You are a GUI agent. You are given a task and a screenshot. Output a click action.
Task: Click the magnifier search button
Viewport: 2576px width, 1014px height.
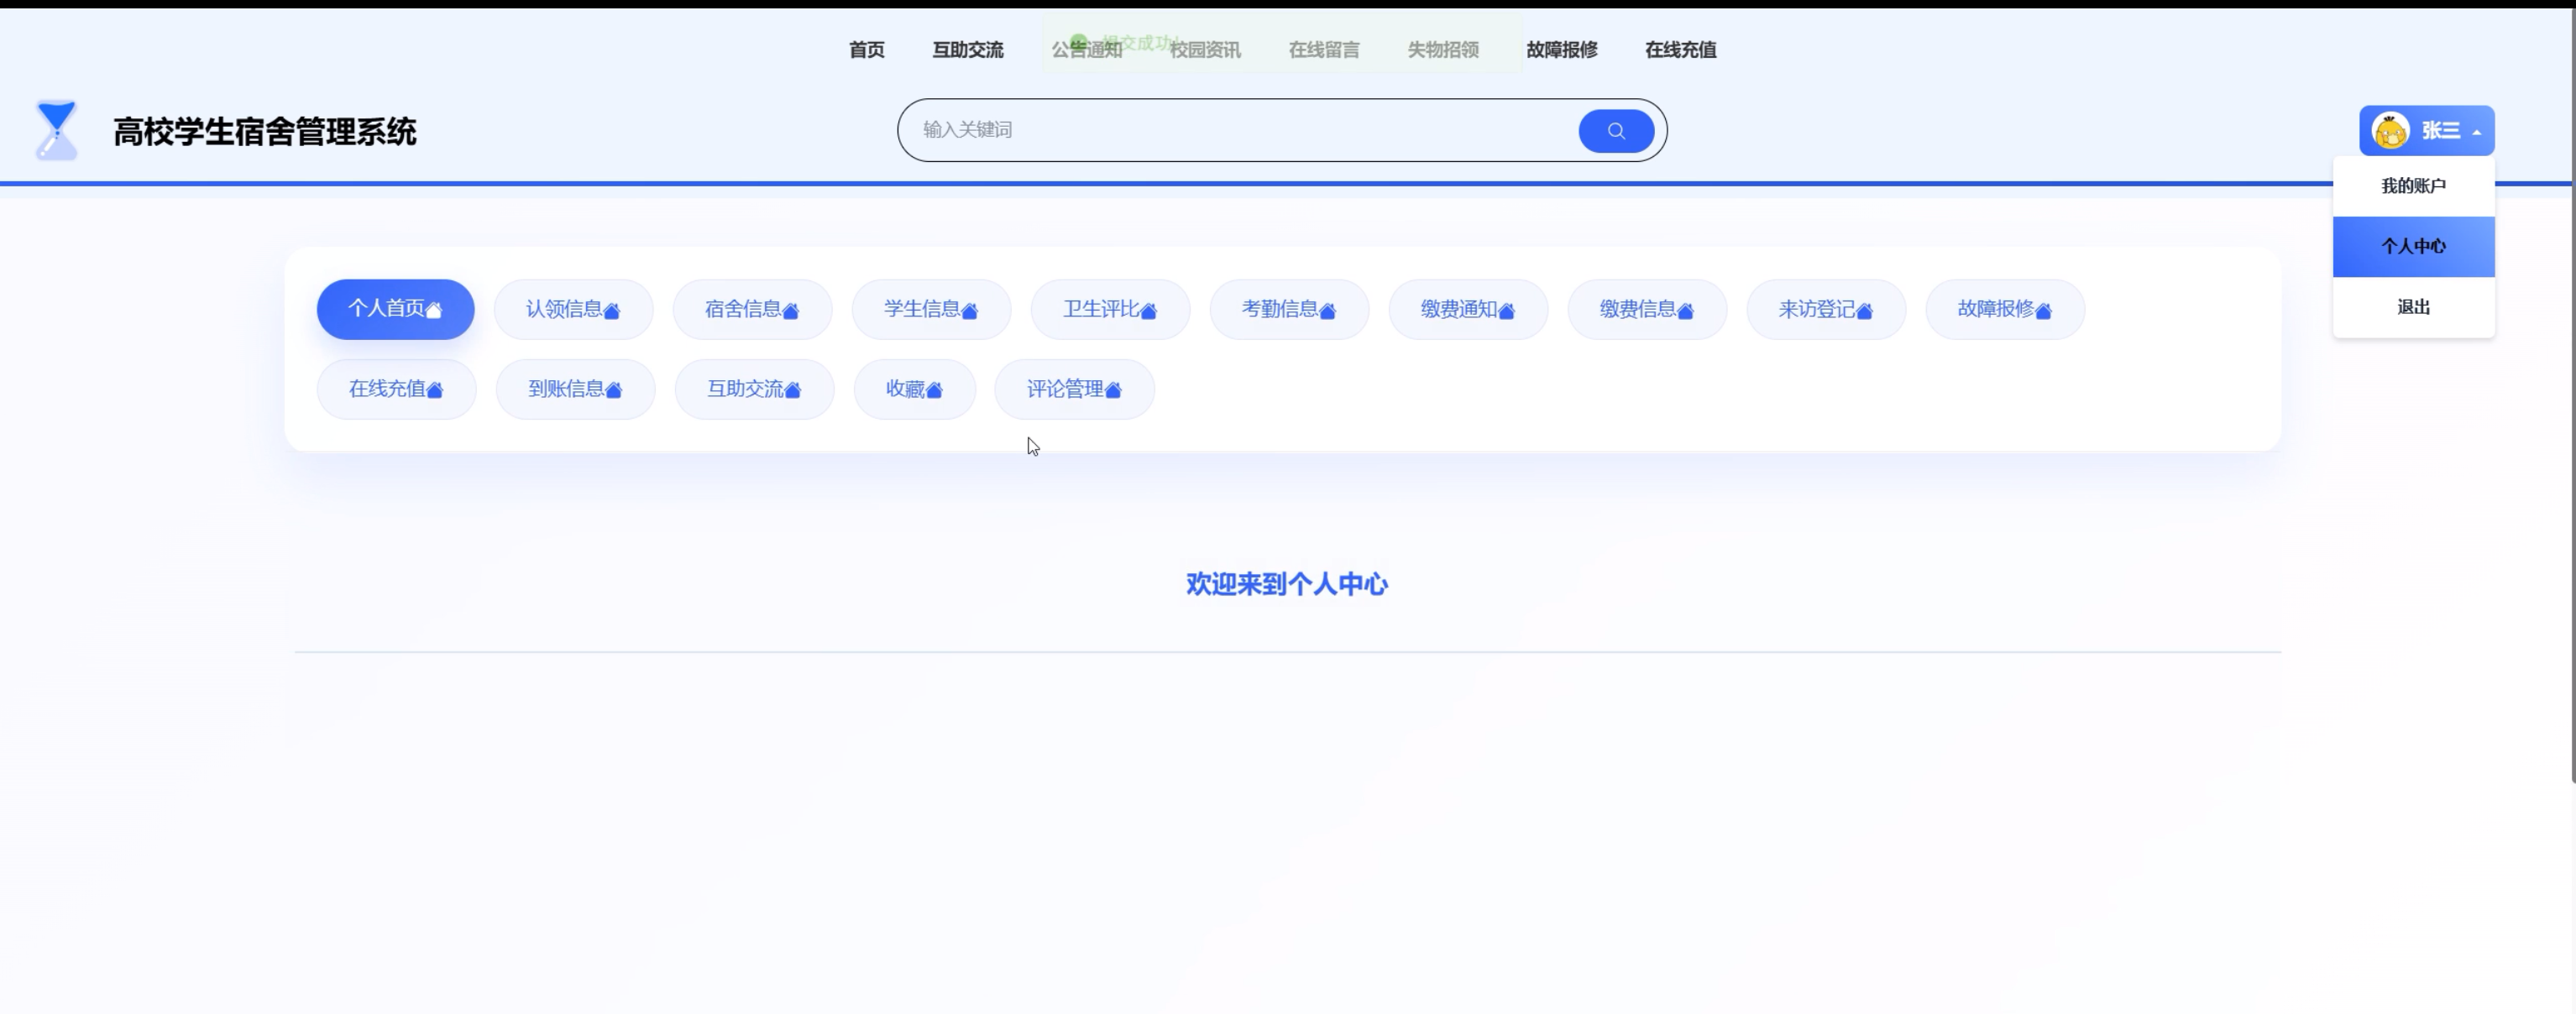(1616, 131)
